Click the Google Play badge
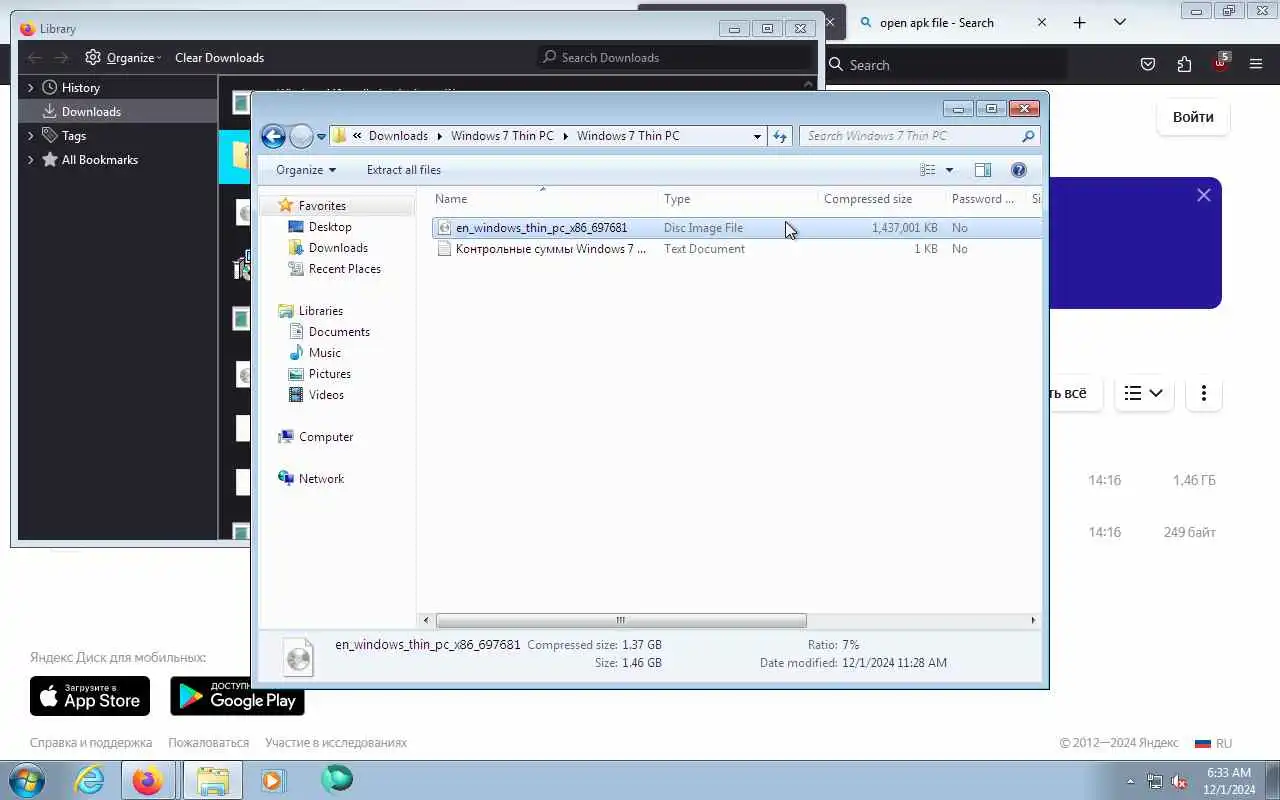This screenshot has width=1280, height=800. click(x=237, y=696)
